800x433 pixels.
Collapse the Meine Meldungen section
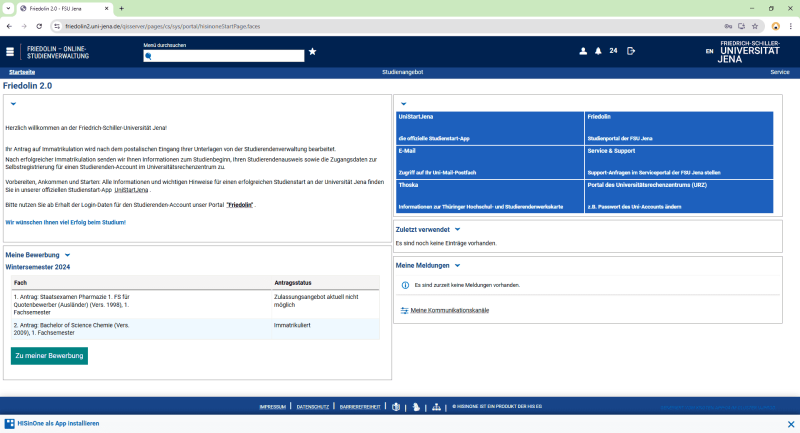point(457,265)
